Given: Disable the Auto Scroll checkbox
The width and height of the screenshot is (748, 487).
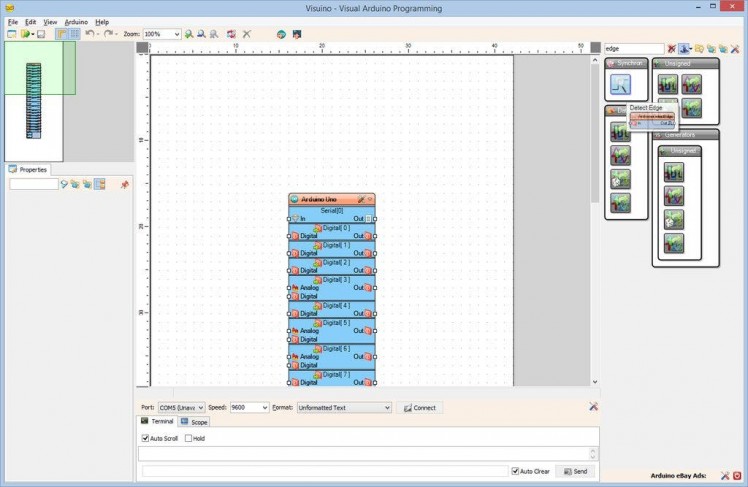Looking at the screenshot, I should (x=145, y=438).
